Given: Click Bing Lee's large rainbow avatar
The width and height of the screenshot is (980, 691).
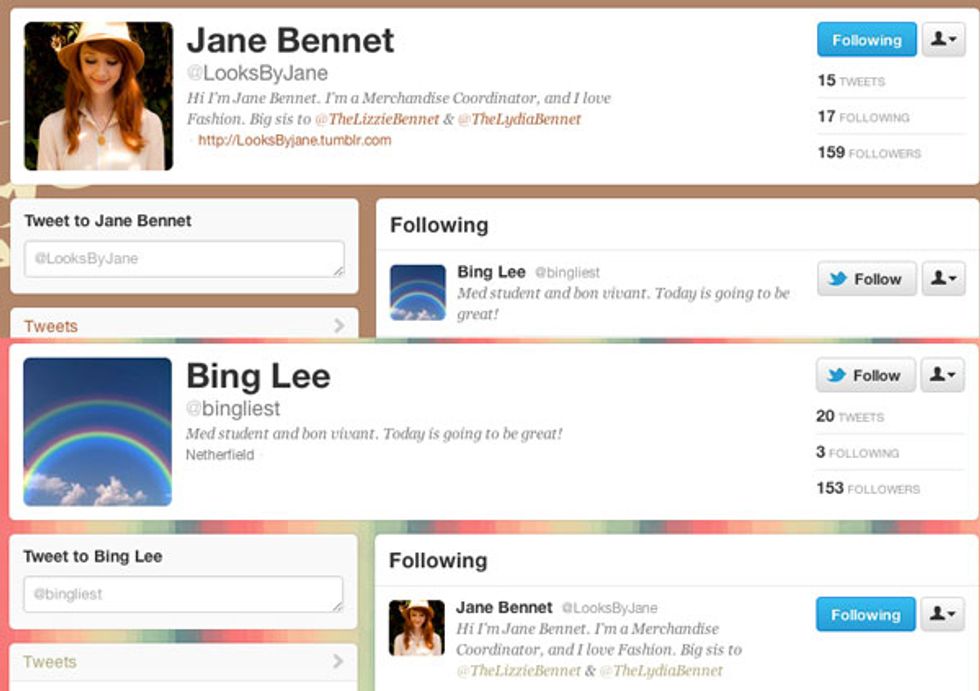Looking at the screenshot, I should 98,432.
